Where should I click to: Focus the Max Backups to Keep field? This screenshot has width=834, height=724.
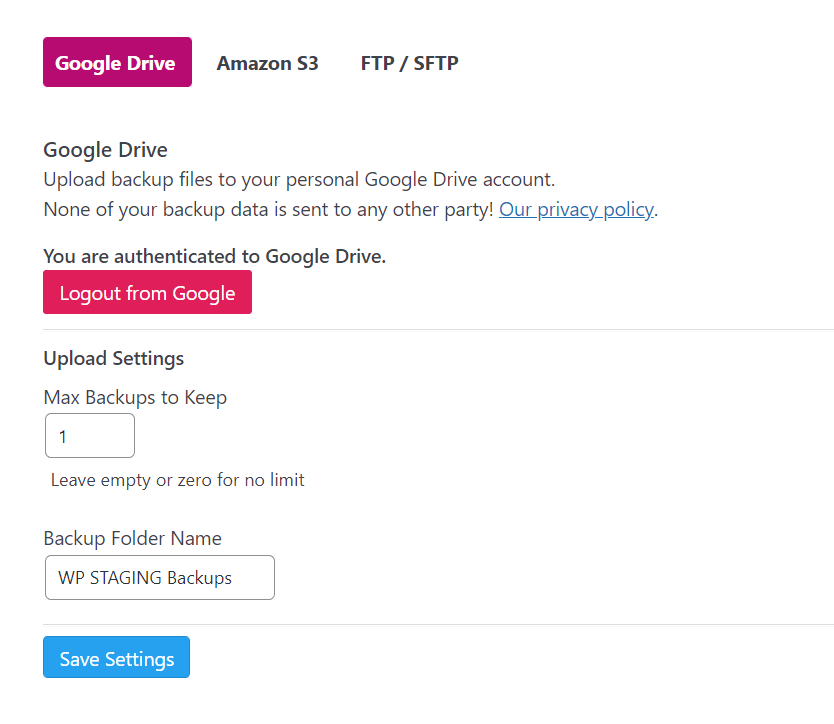tap(90, 436)
